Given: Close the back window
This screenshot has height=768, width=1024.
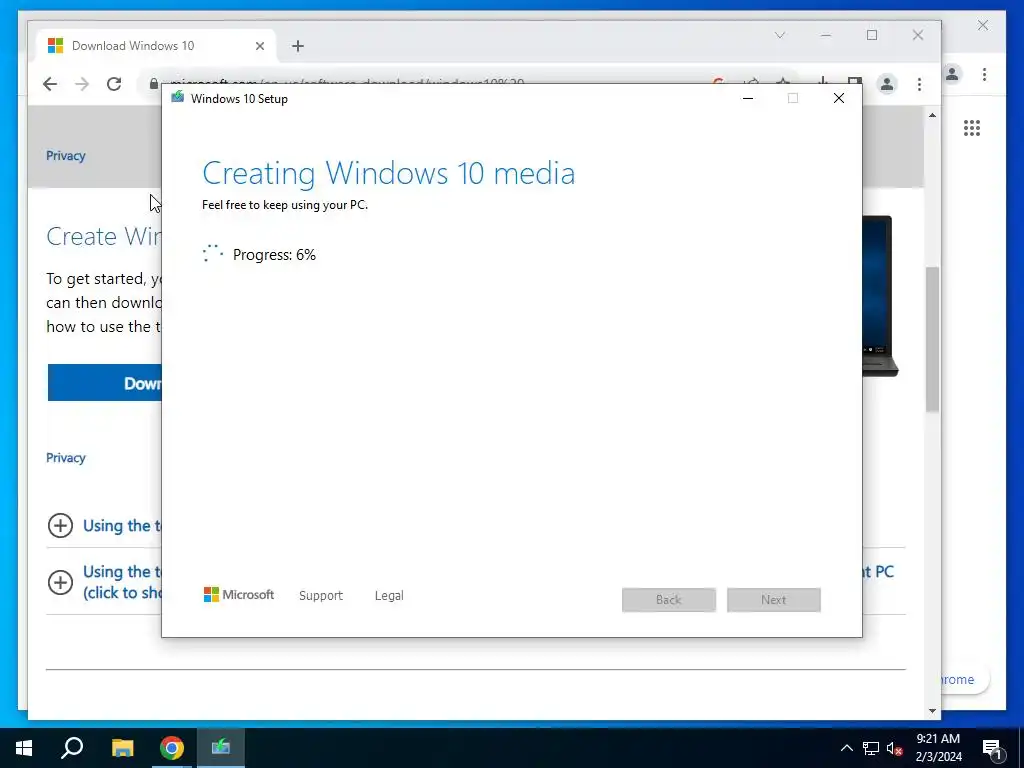Looking at the screenshot, I should pyautogui.click(x=983, y=25).
